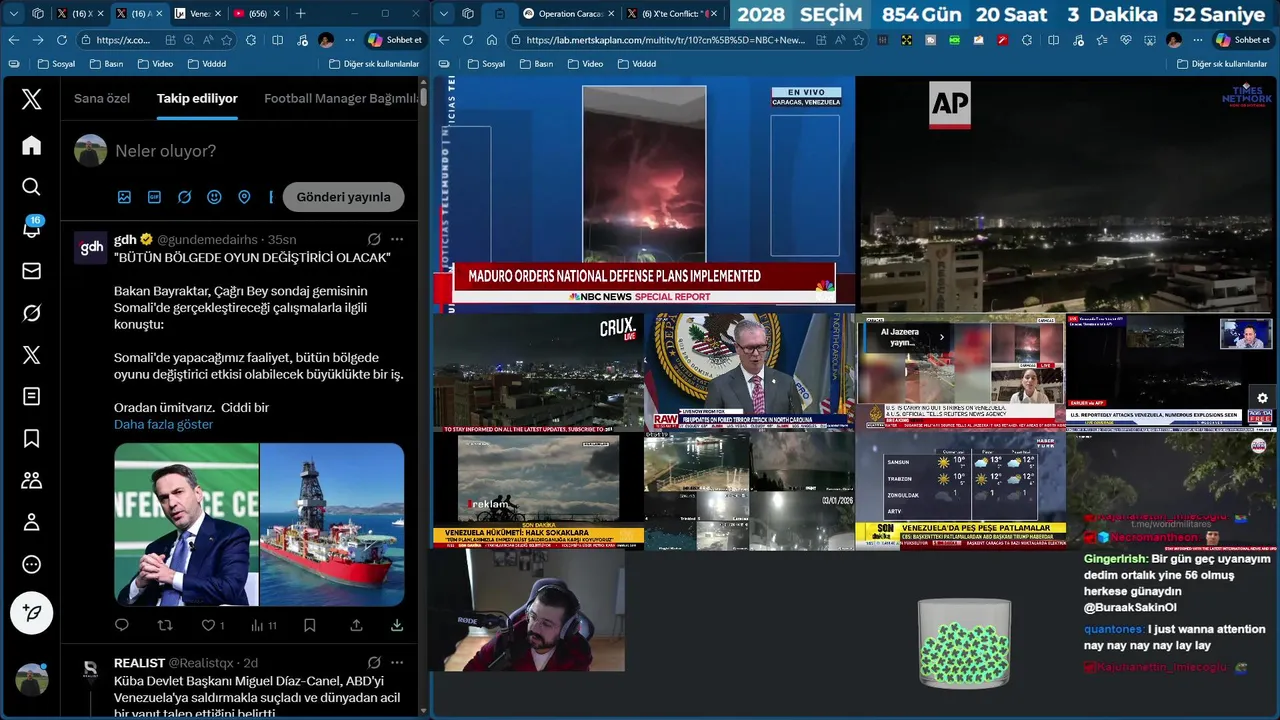The width and height of the screenshot is (1280, 720).
Task: Open the X search/explore icon
Action: (x=31, y=187)
